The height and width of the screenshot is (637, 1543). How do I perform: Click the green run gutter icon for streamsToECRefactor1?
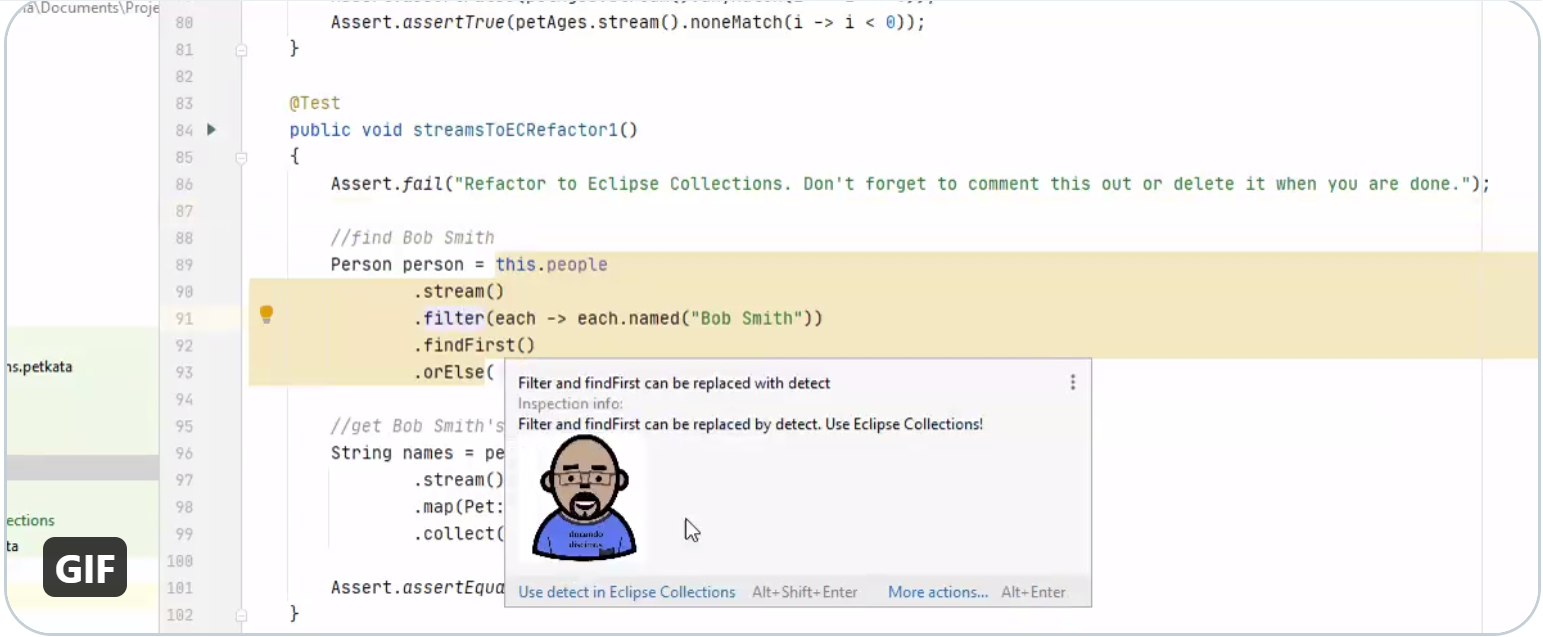211,129
